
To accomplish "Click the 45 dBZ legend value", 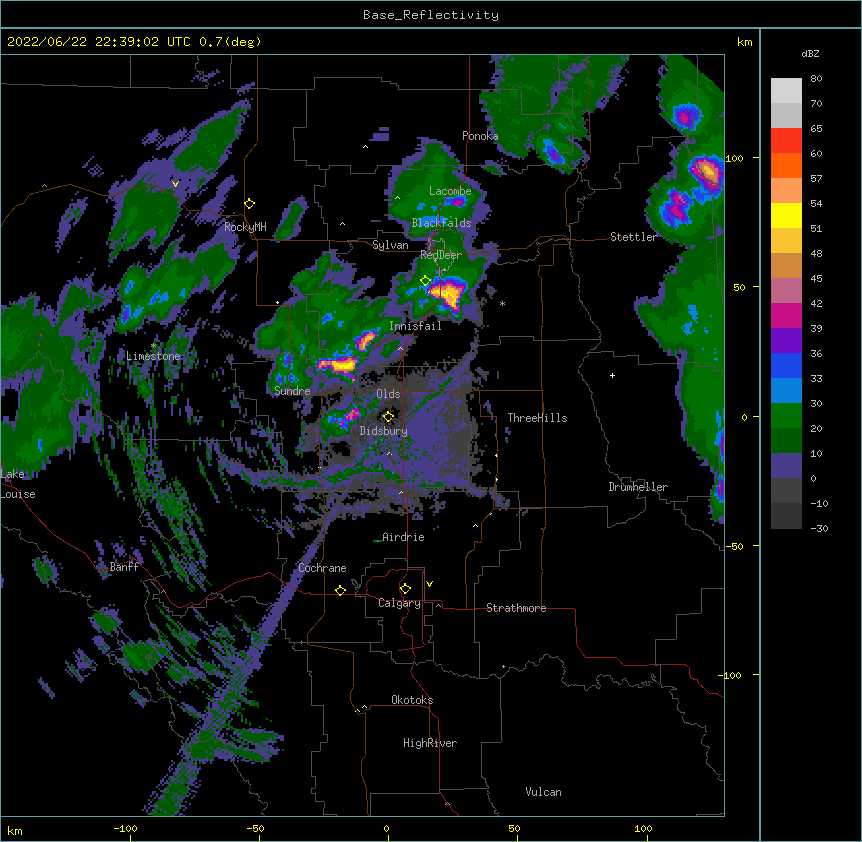I will [816, 279].
